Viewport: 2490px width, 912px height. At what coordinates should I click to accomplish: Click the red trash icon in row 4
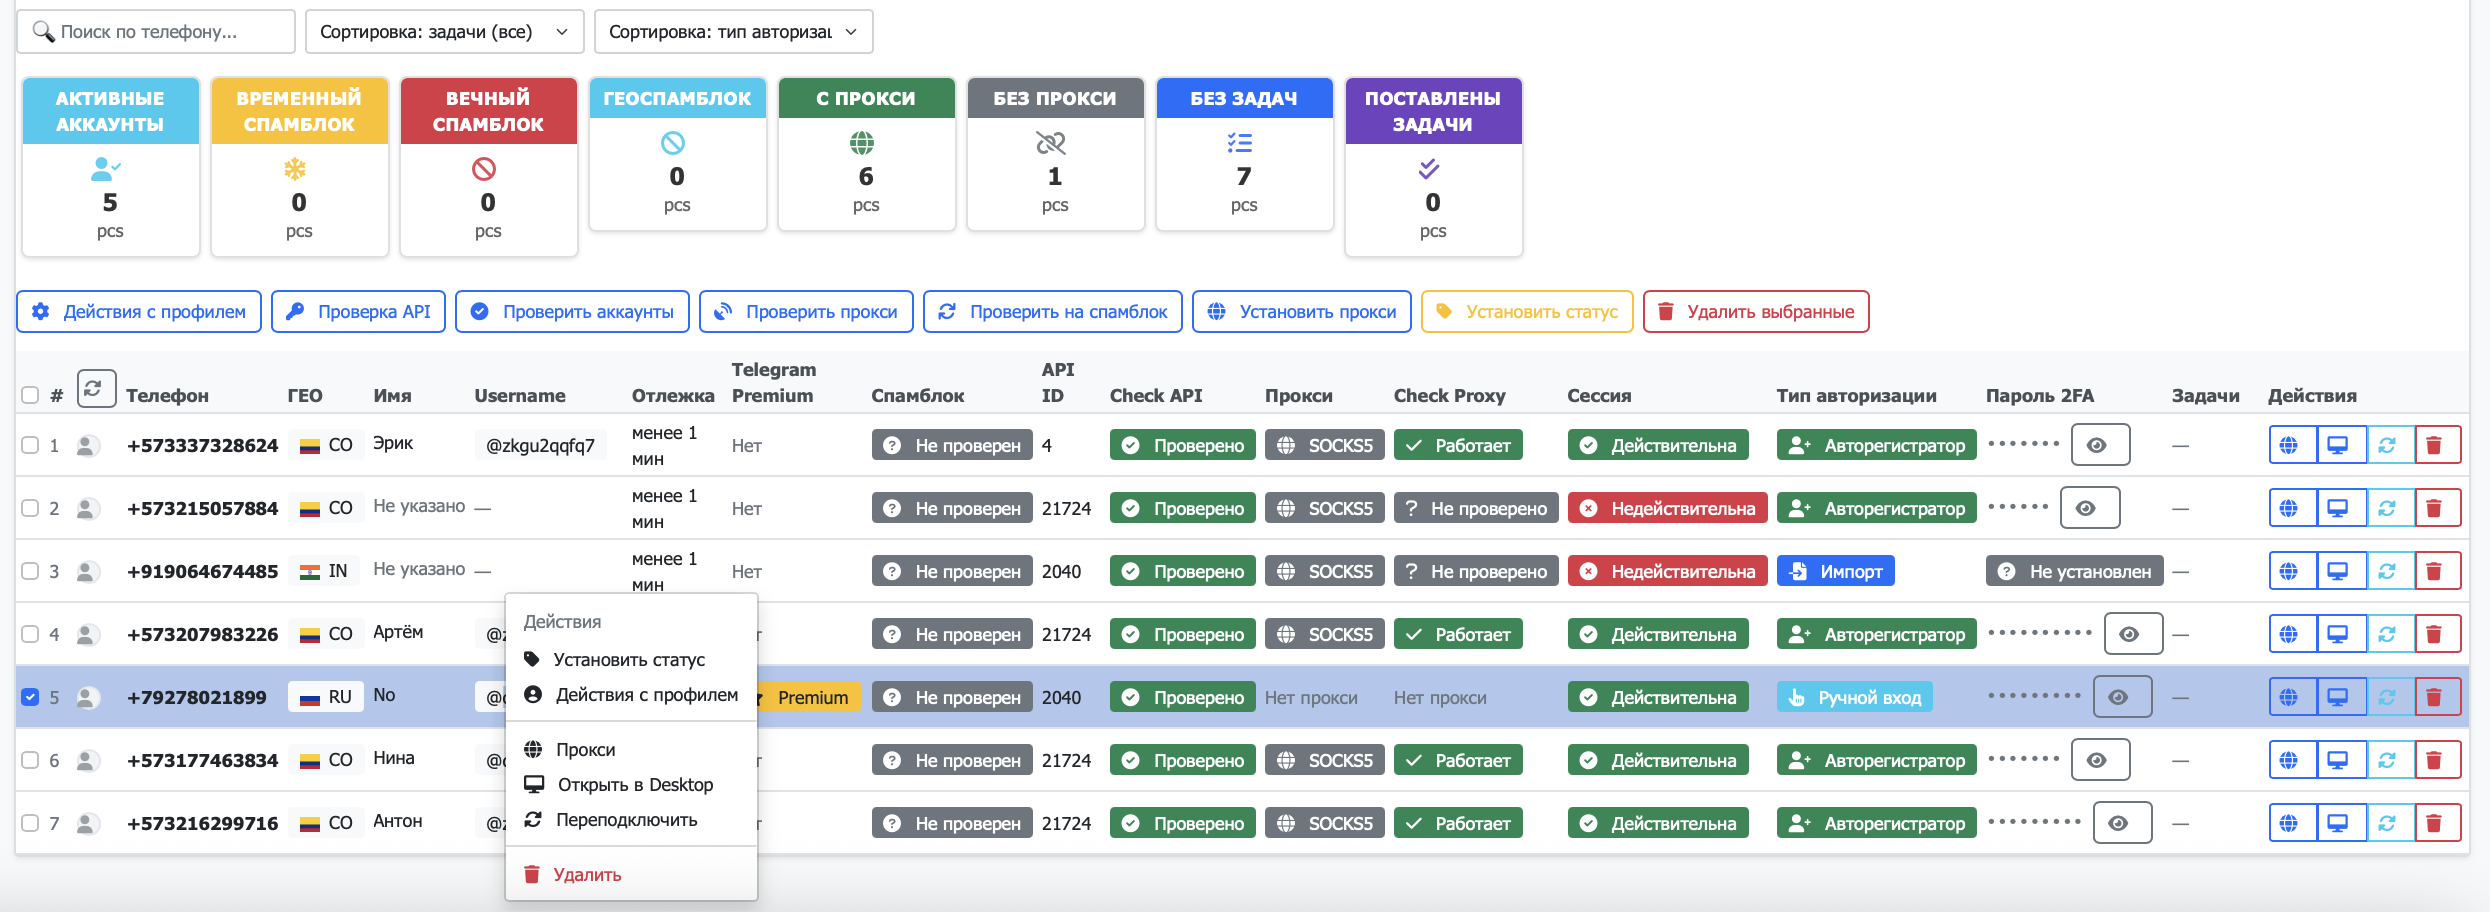(x=2435, y=634)
